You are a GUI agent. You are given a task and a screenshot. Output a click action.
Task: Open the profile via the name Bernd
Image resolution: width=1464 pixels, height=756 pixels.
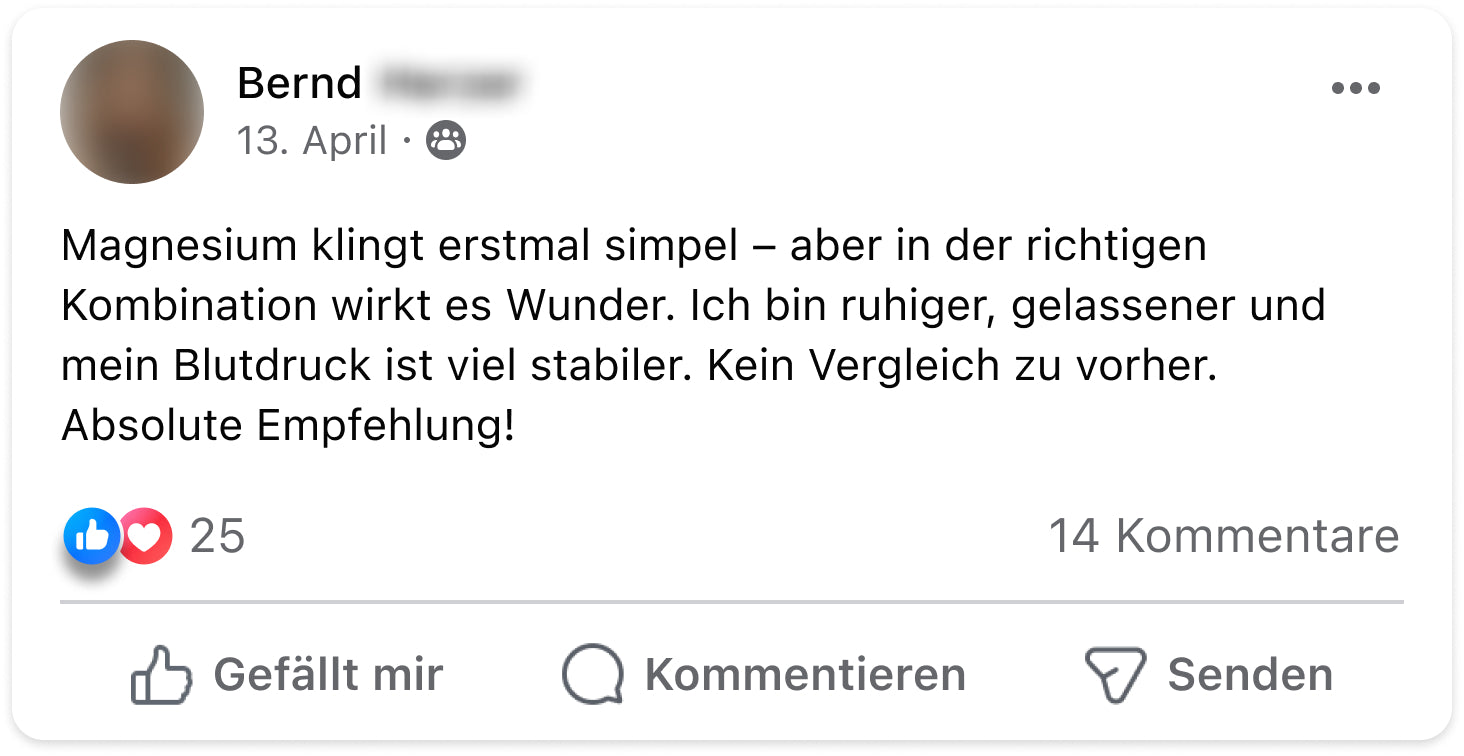pyautogui.click(x=299, y=83)
